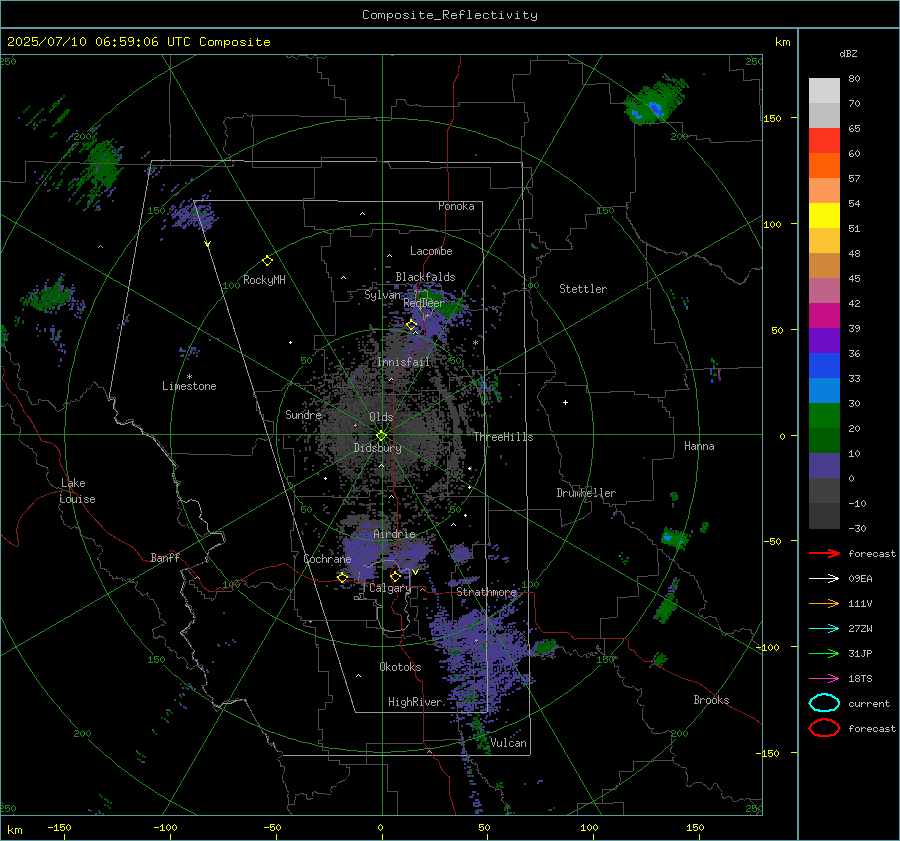Click the Sylvan label
The width and height of the screenshot is (900, 841).
(x=382, y=295)
